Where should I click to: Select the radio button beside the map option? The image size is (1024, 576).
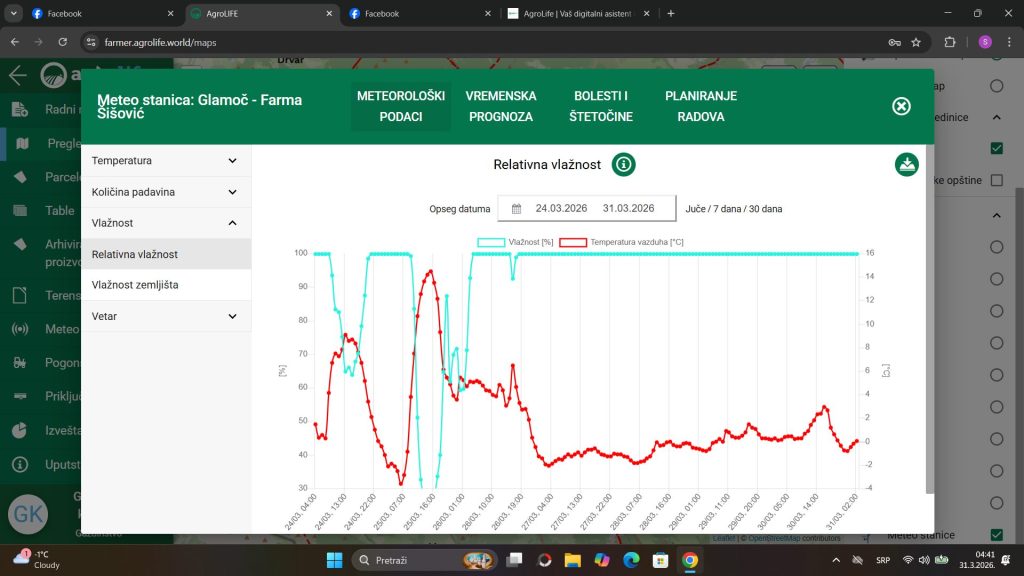click(996, 86)
